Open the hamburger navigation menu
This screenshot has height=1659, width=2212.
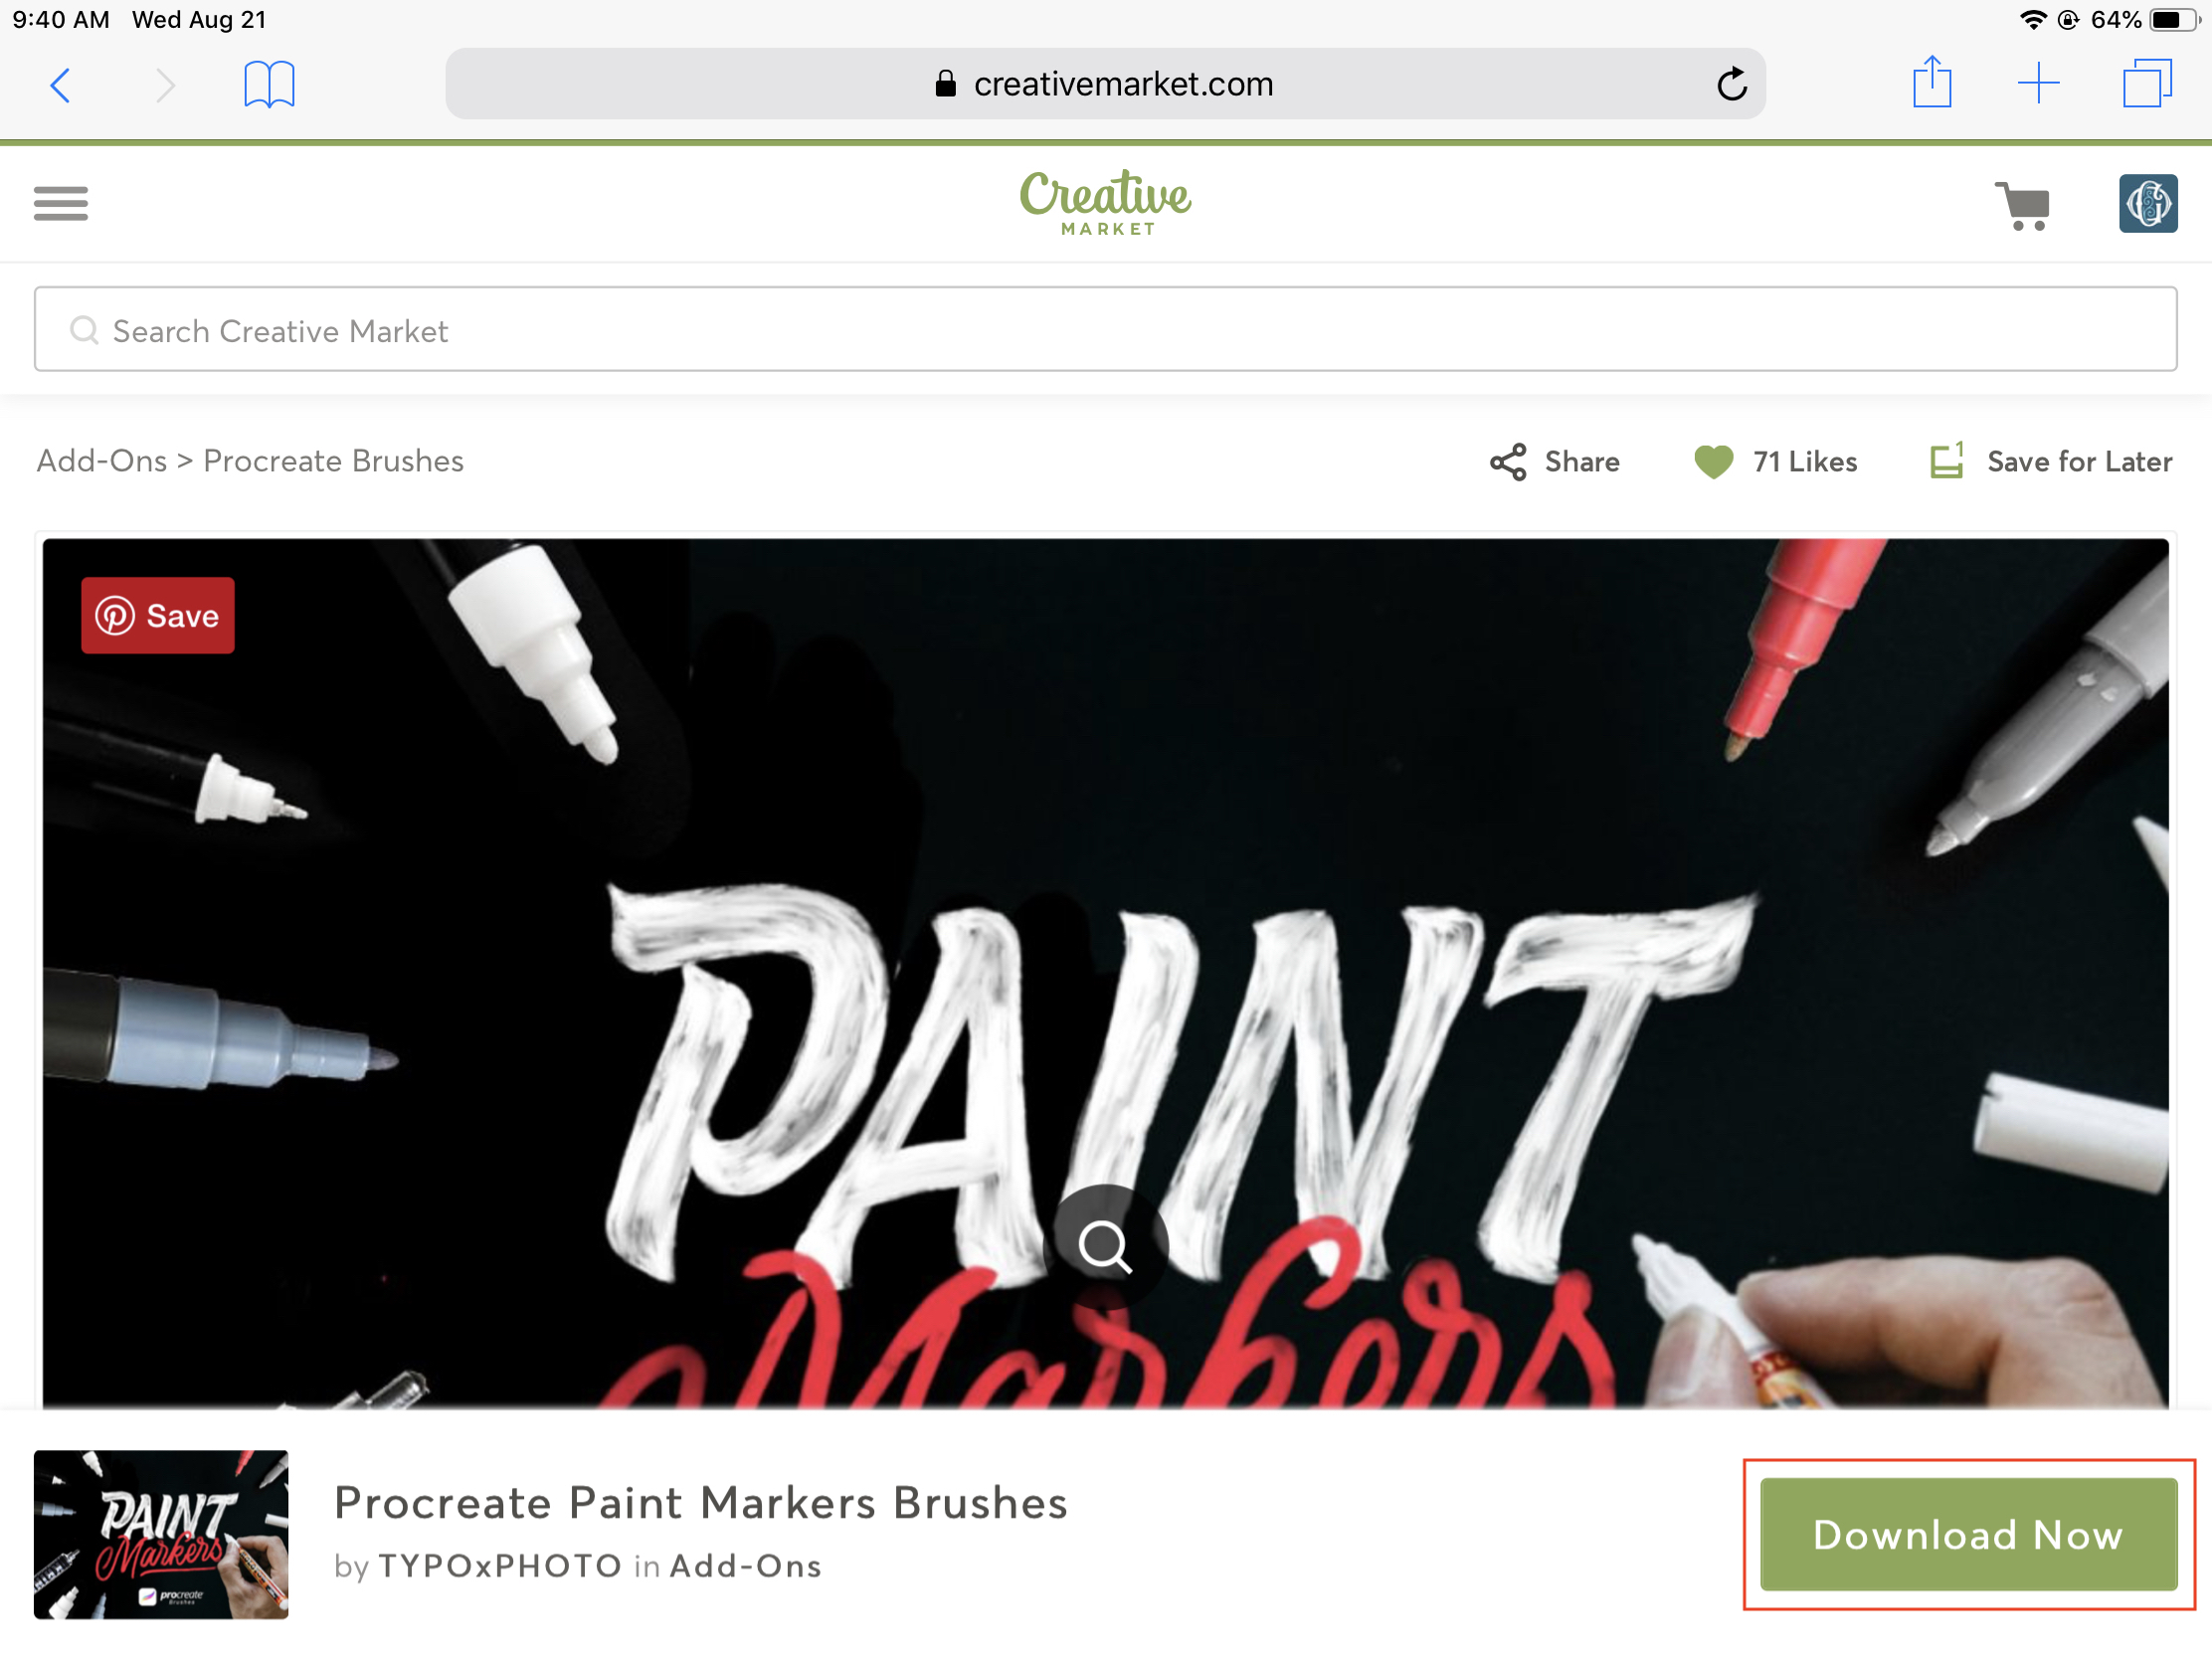click(60, 204)
